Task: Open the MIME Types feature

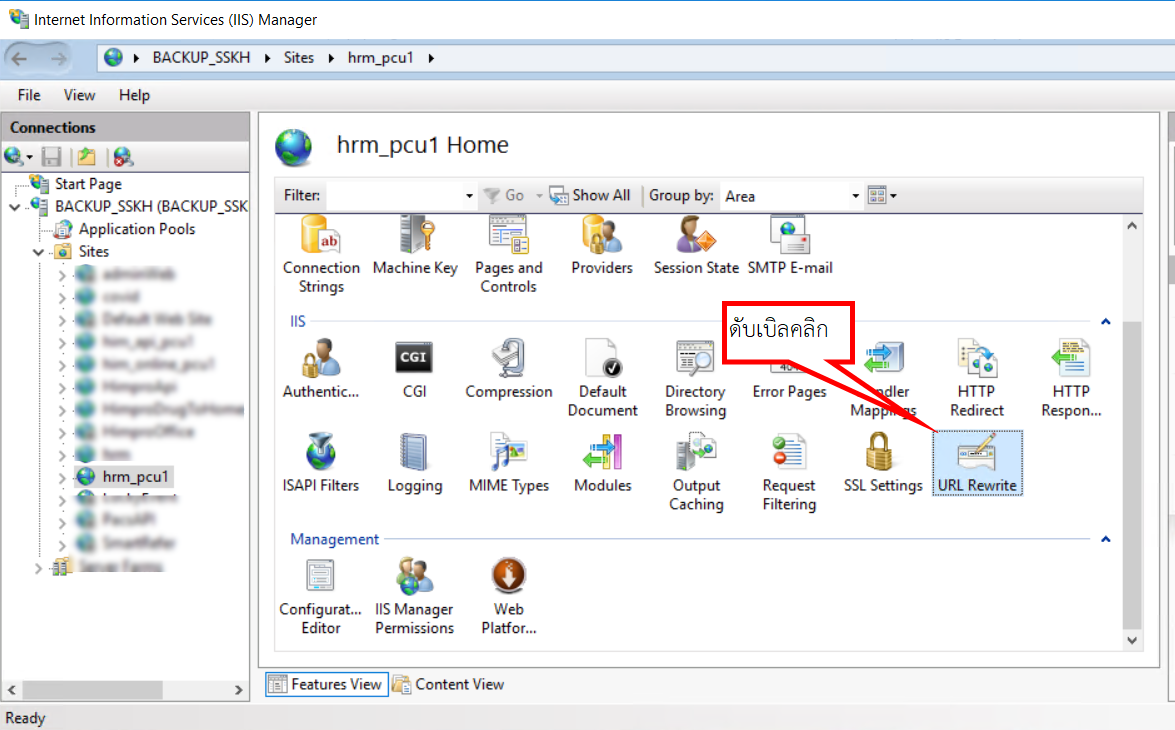Action: pyautogui.click(x=509, y=462)
